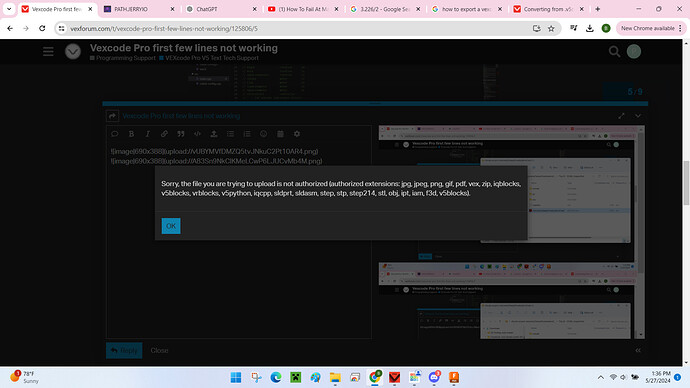Click the emoji icon in composer toolbar
Viewport: 690px width, 388px height.
(264, 134)
